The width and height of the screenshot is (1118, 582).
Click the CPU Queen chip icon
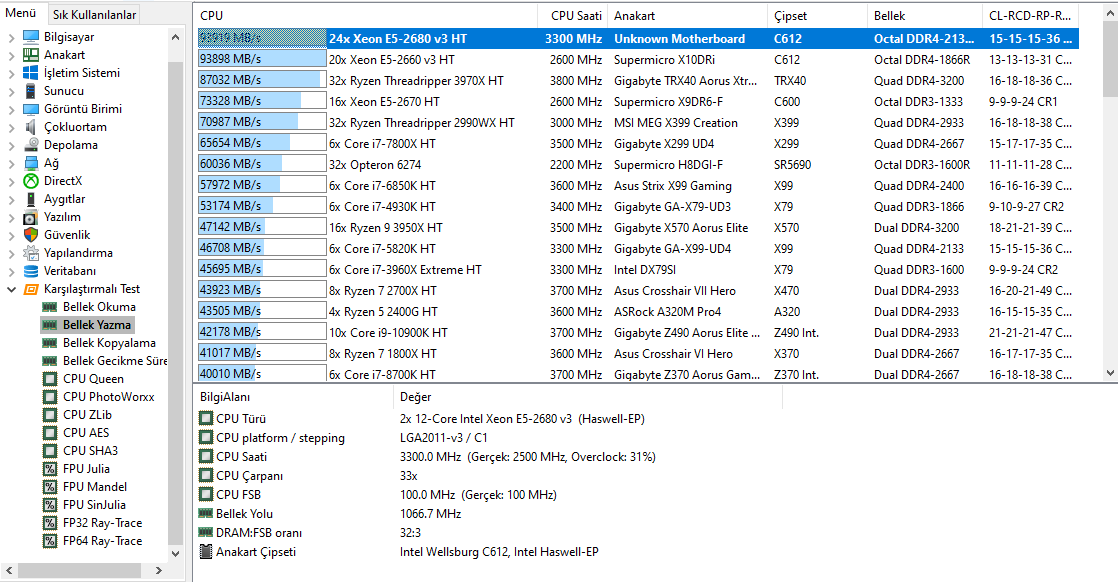(49, 379)
